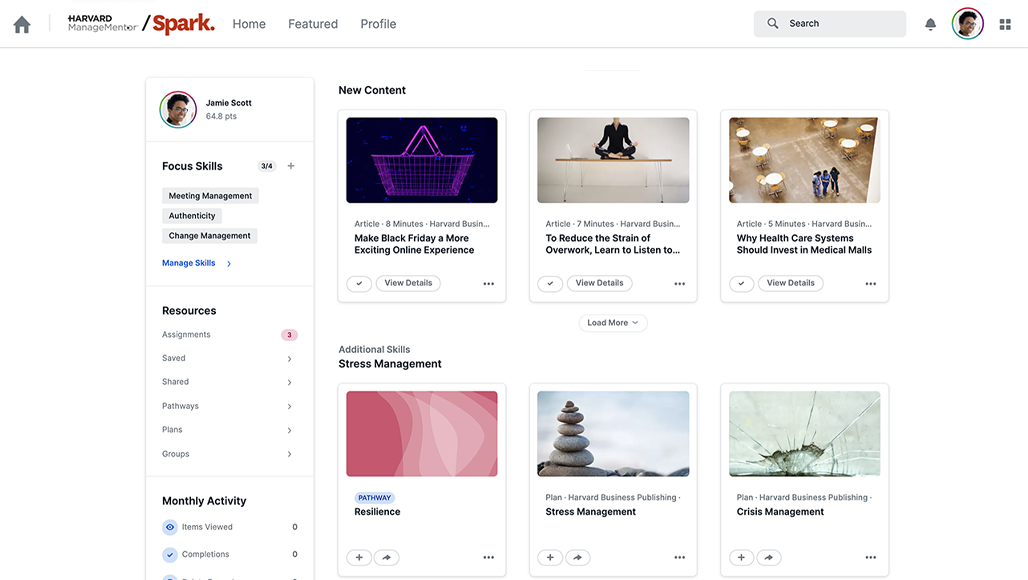The width and height of the screenshot is (1028, 580).
Task: View Details of Medical Malls article
Action: point(791,283)
